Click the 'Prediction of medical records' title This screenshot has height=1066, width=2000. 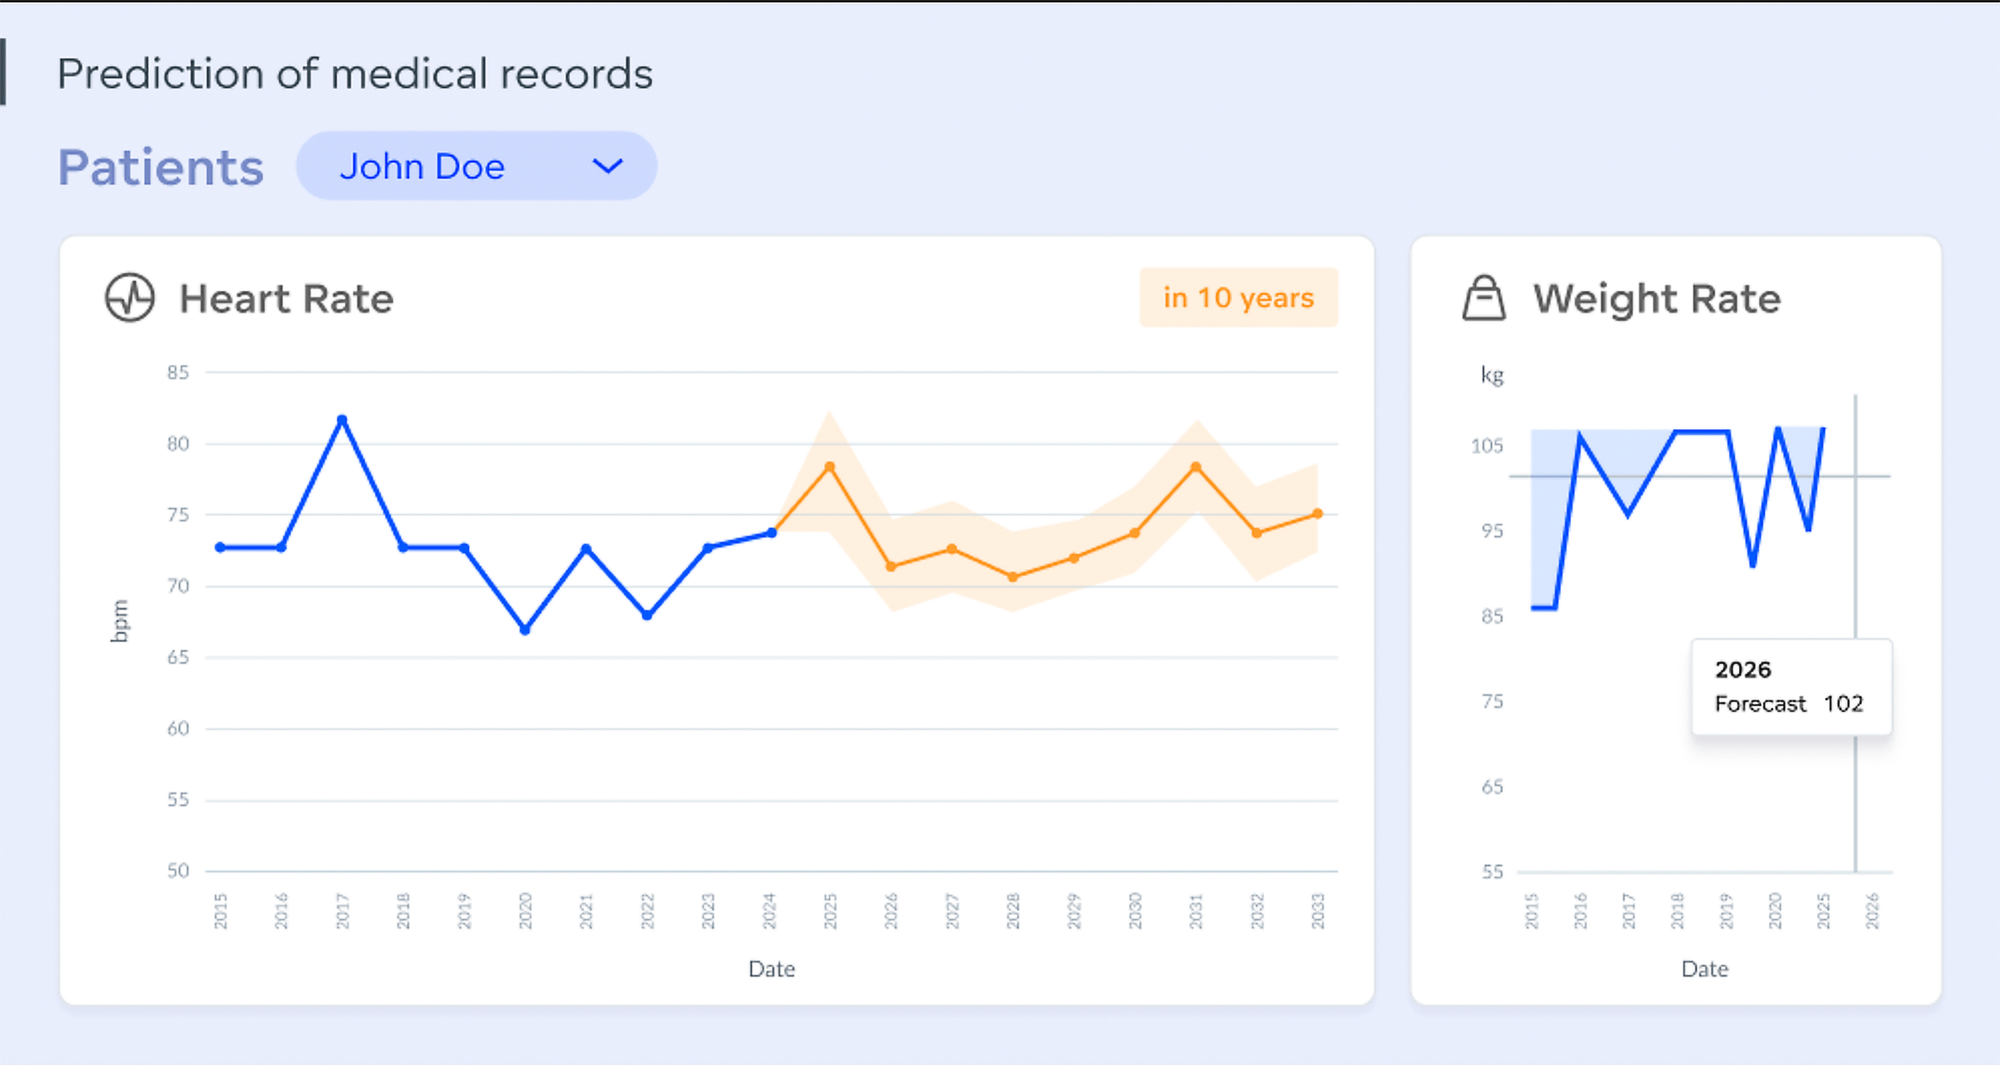tap(355, 73)
